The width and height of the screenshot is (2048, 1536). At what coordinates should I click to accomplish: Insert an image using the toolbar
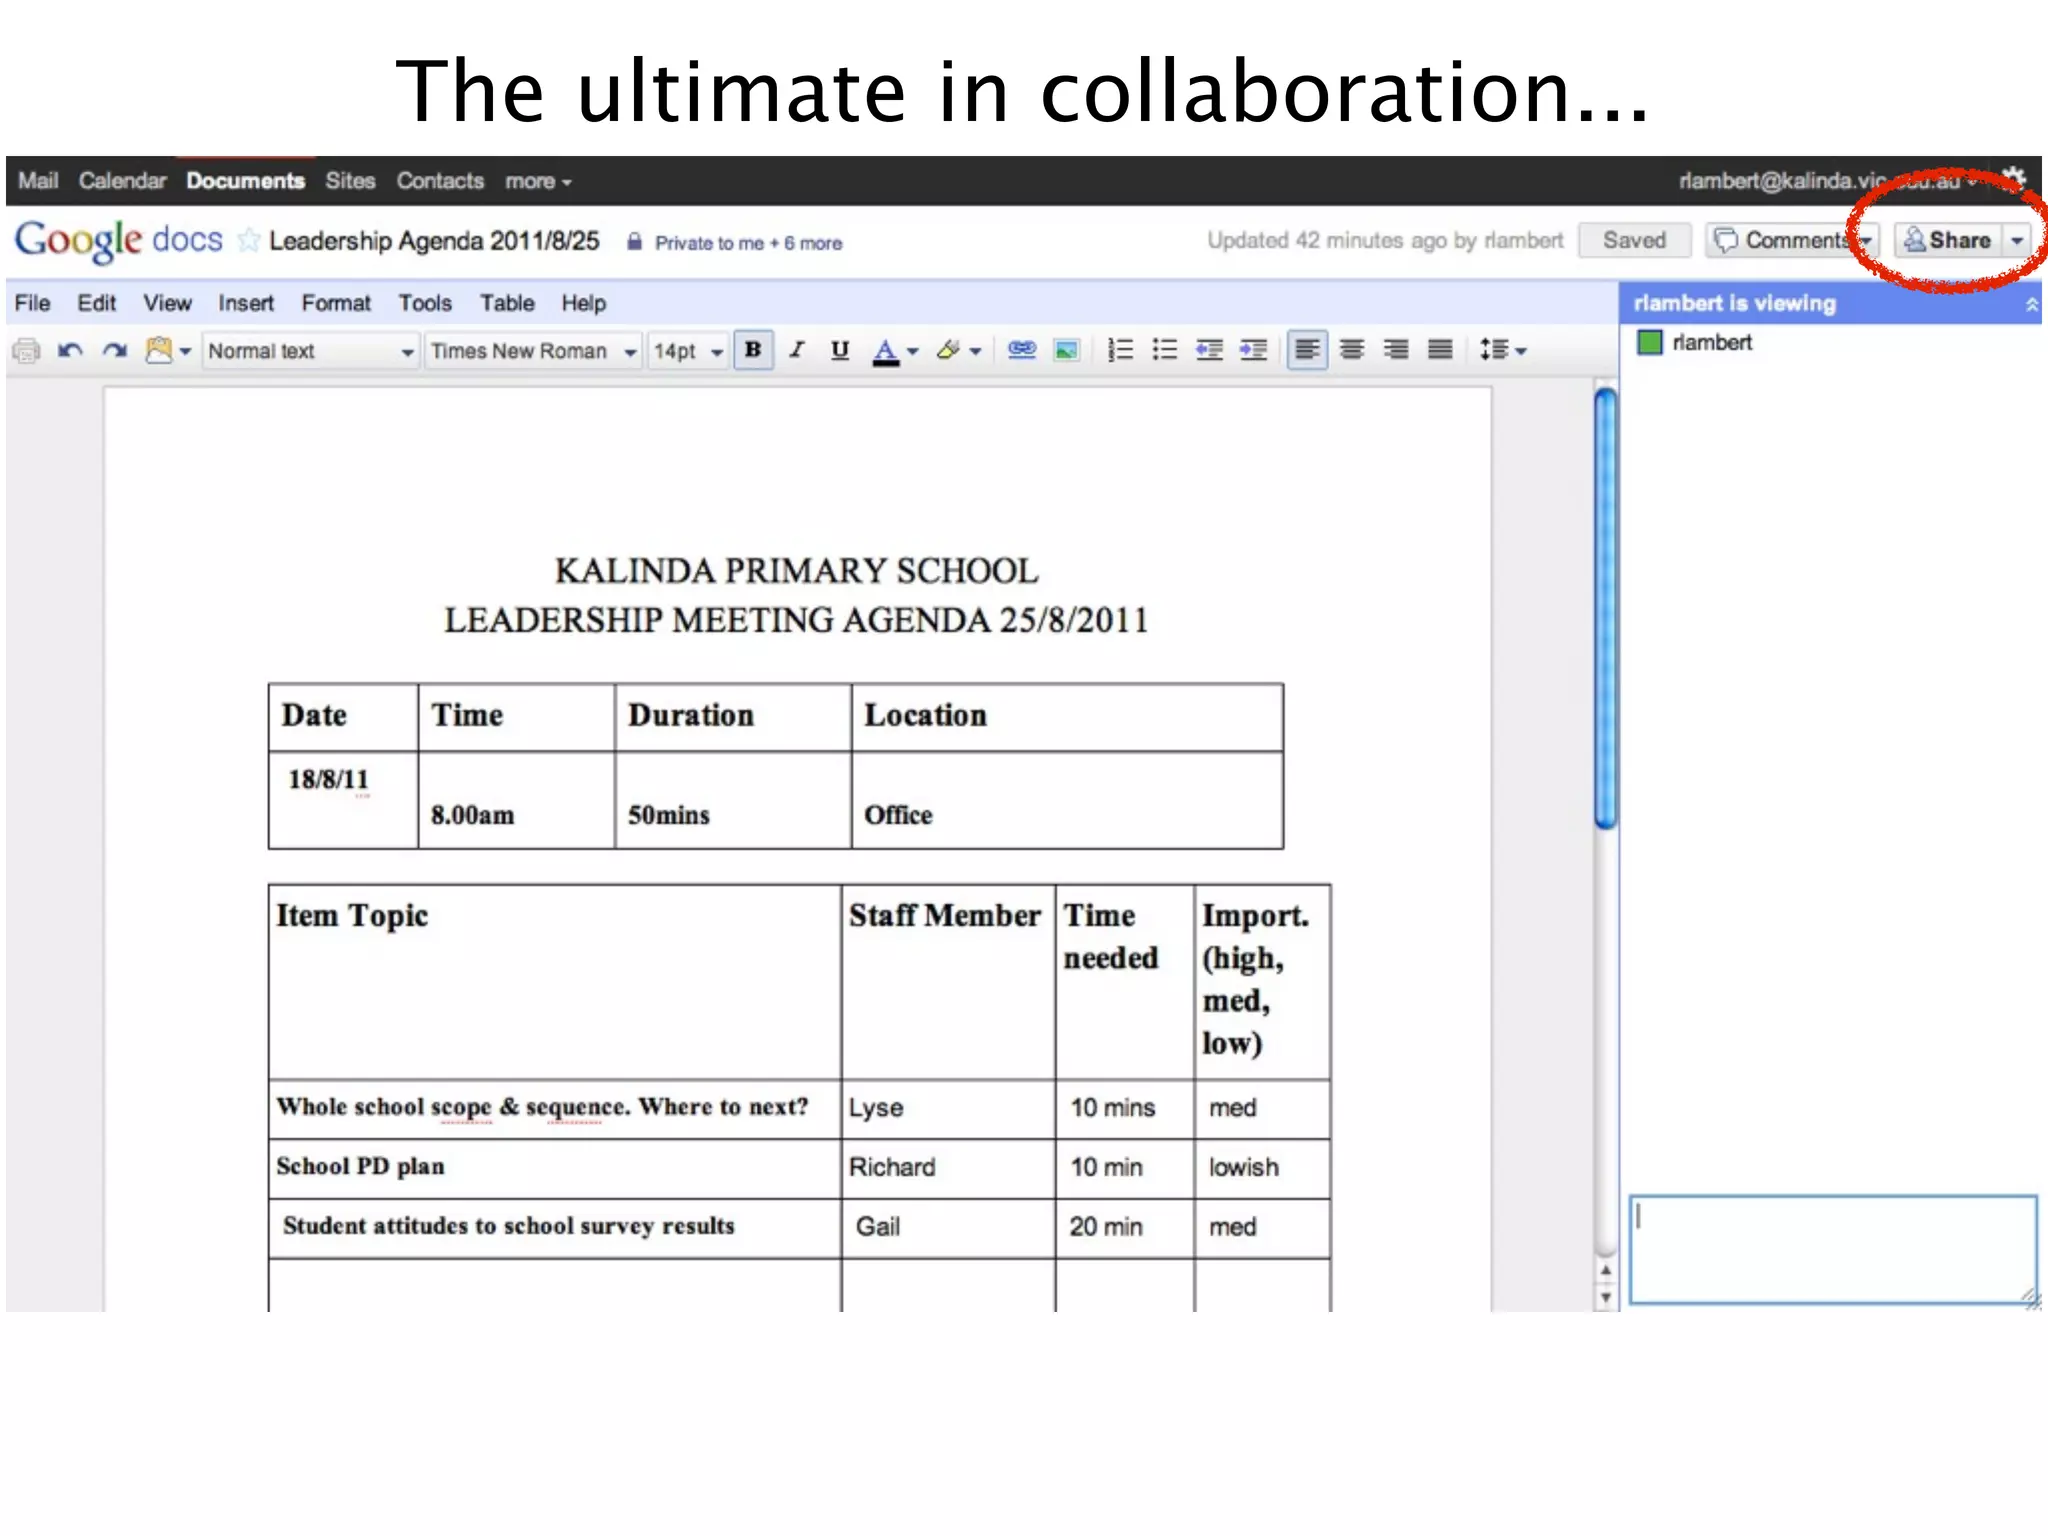[1067, 350]
